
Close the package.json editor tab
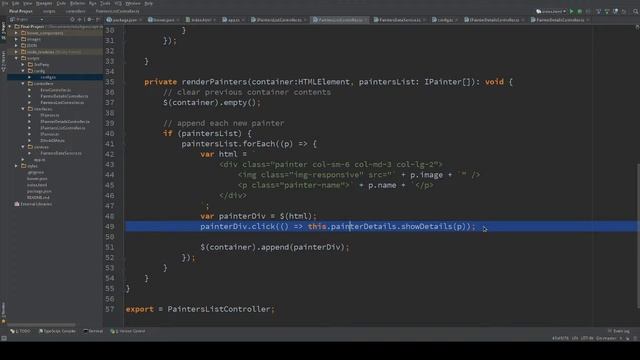(140, 20)
